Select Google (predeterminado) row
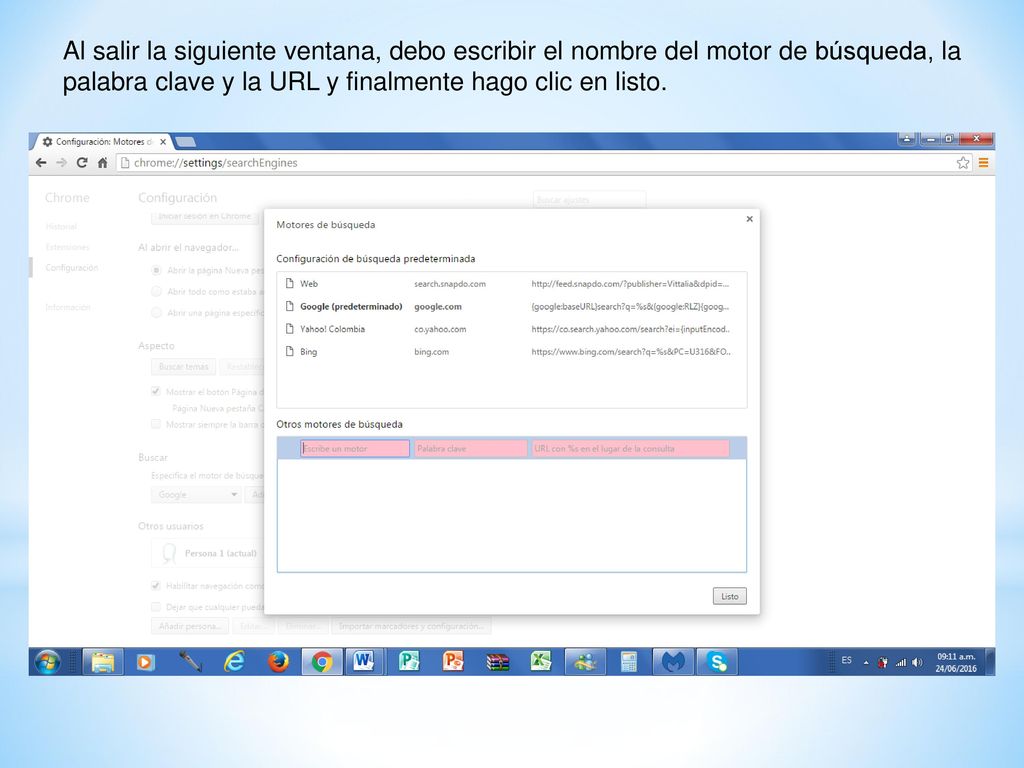Screen dimensions: 1024x768 [511, 307]
